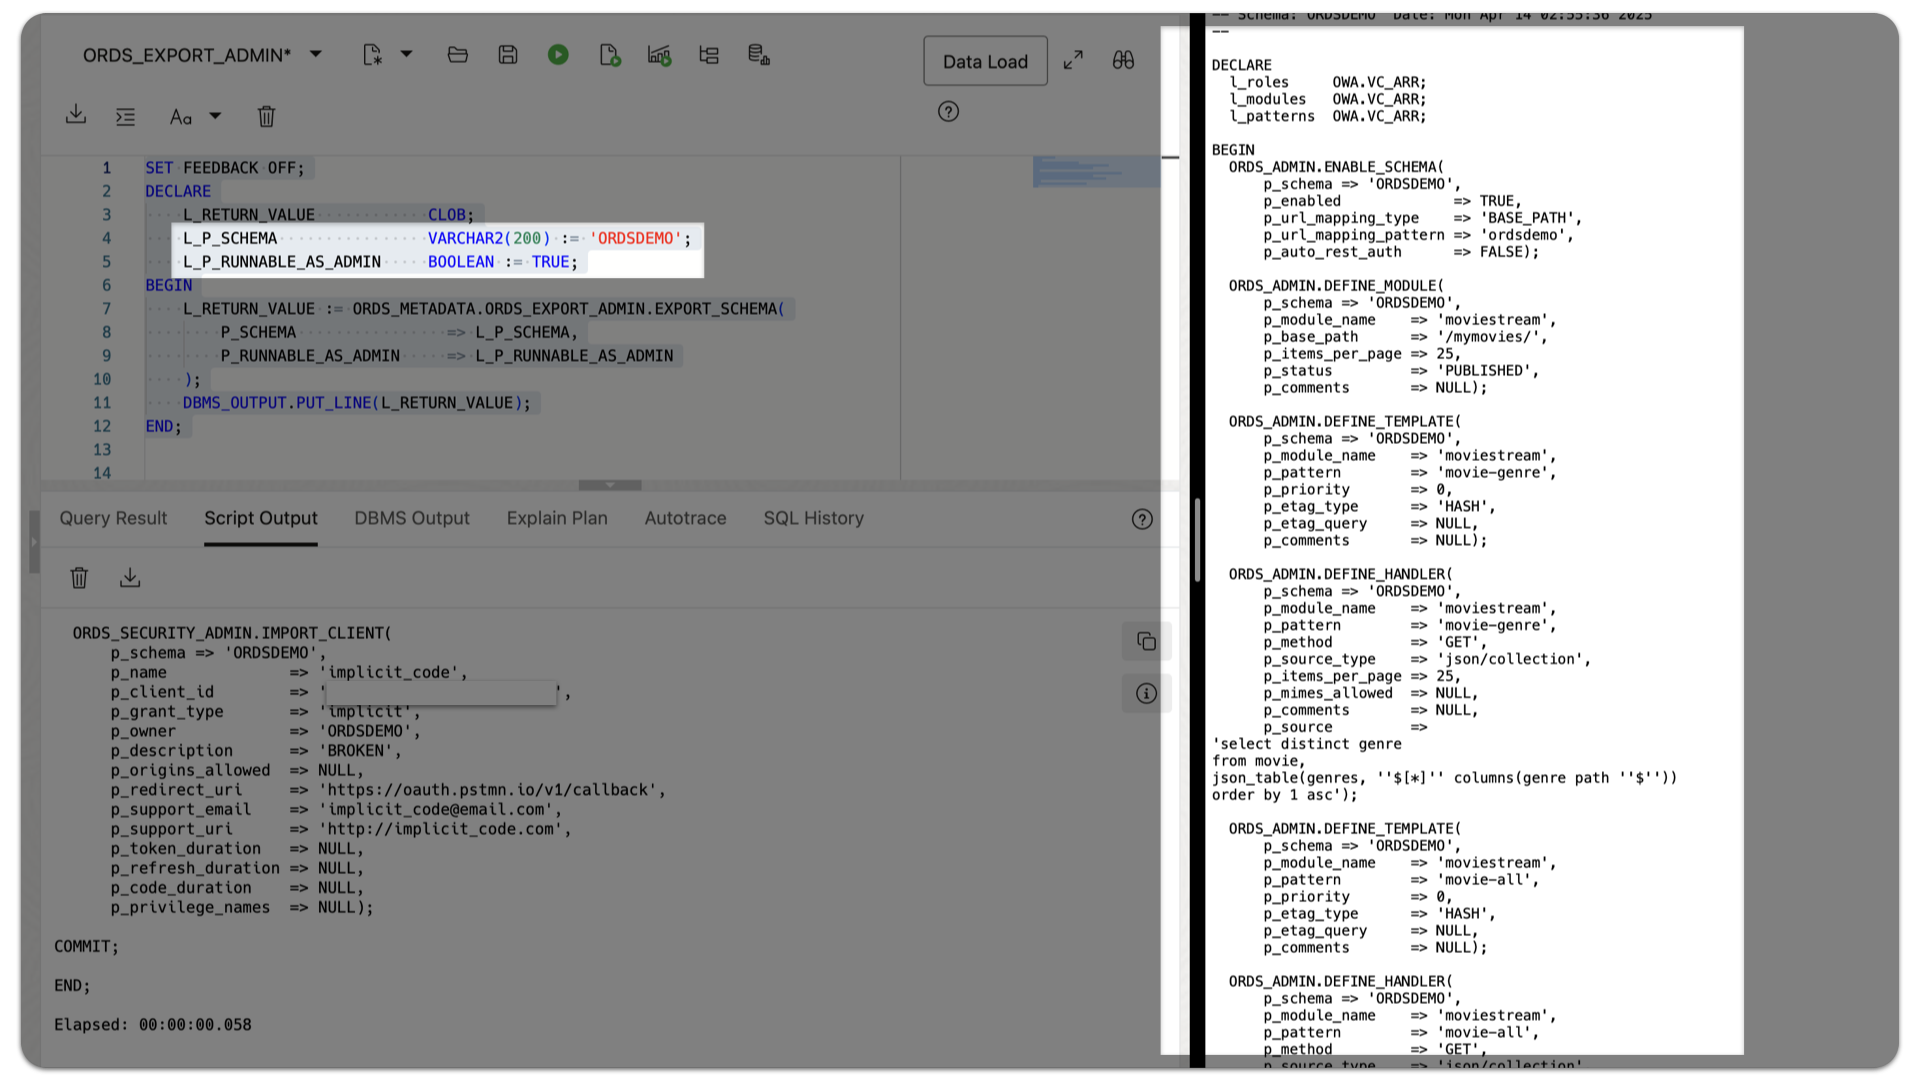Open SQL History with the database icon

[x=758, y=56]
